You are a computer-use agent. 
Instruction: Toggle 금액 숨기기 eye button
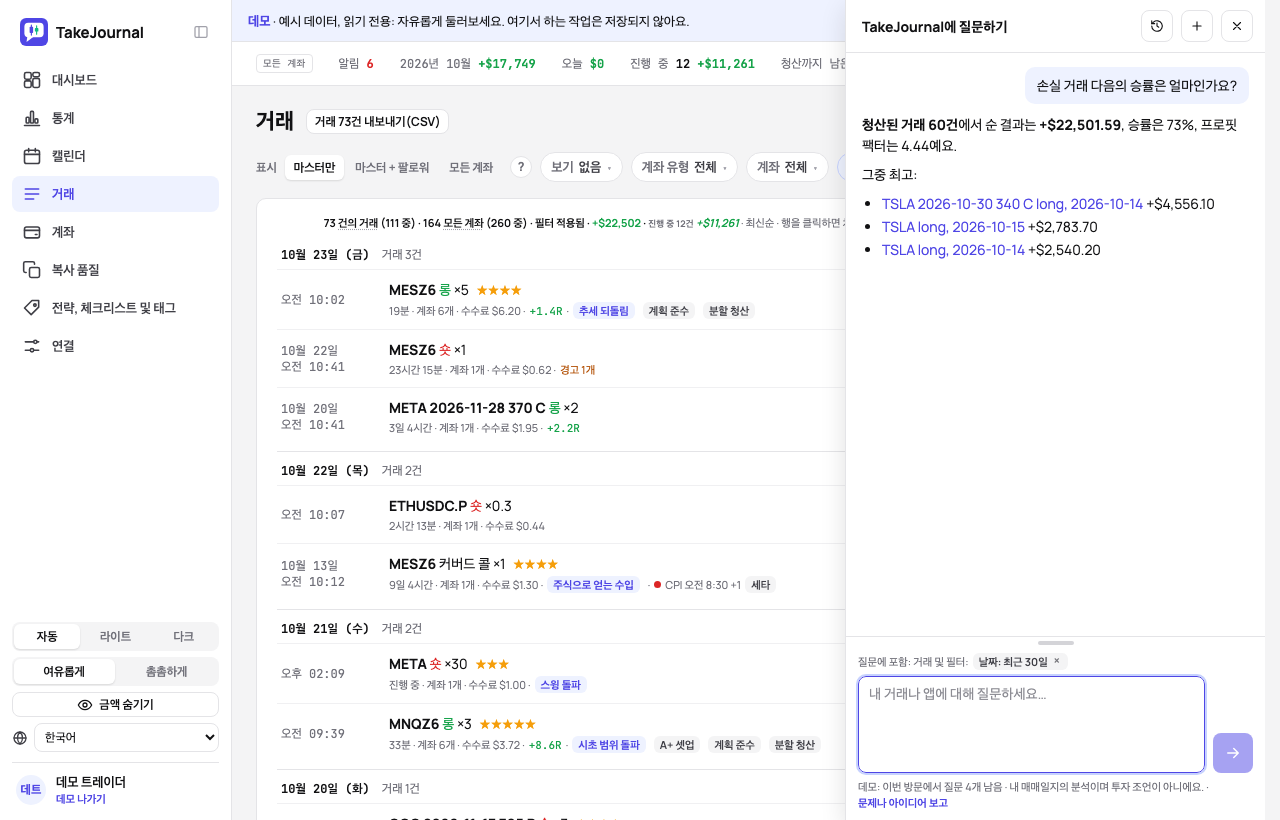(x=115, y=705)
